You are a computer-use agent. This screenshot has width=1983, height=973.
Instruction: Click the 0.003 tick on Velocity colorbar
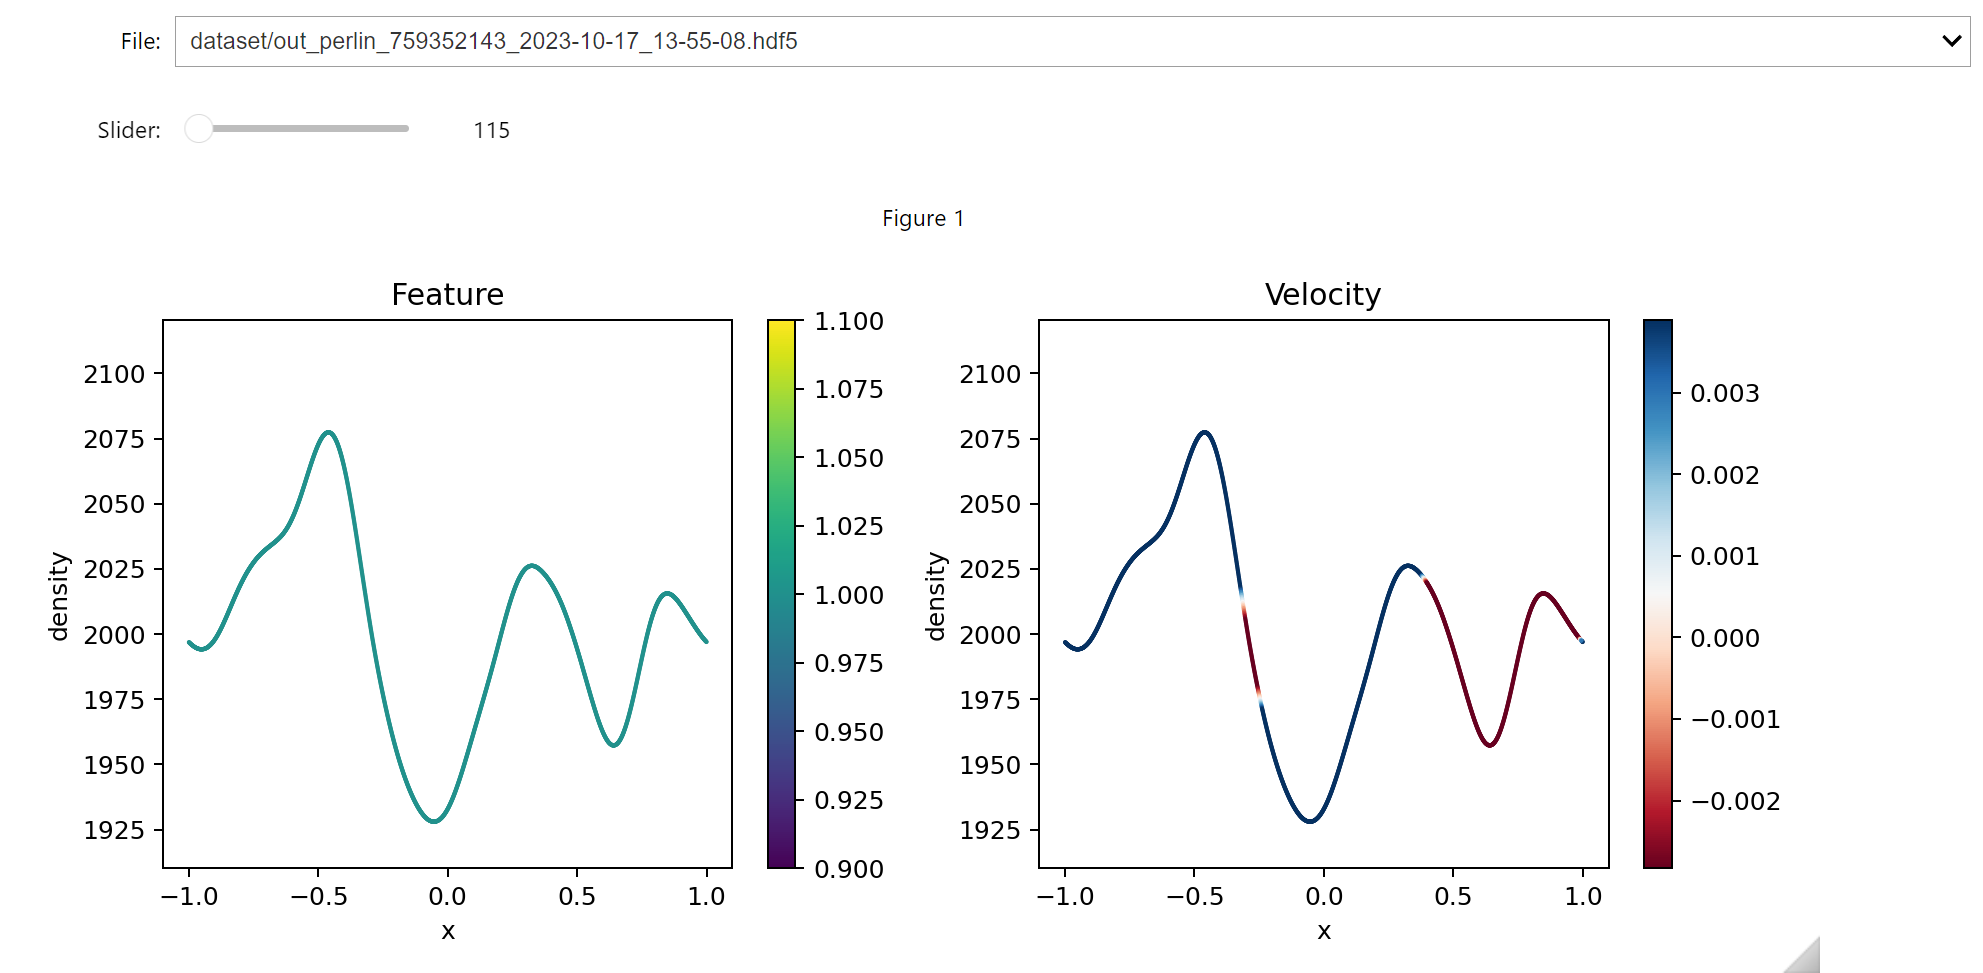pyautogui.click(x=1723, y=393)
